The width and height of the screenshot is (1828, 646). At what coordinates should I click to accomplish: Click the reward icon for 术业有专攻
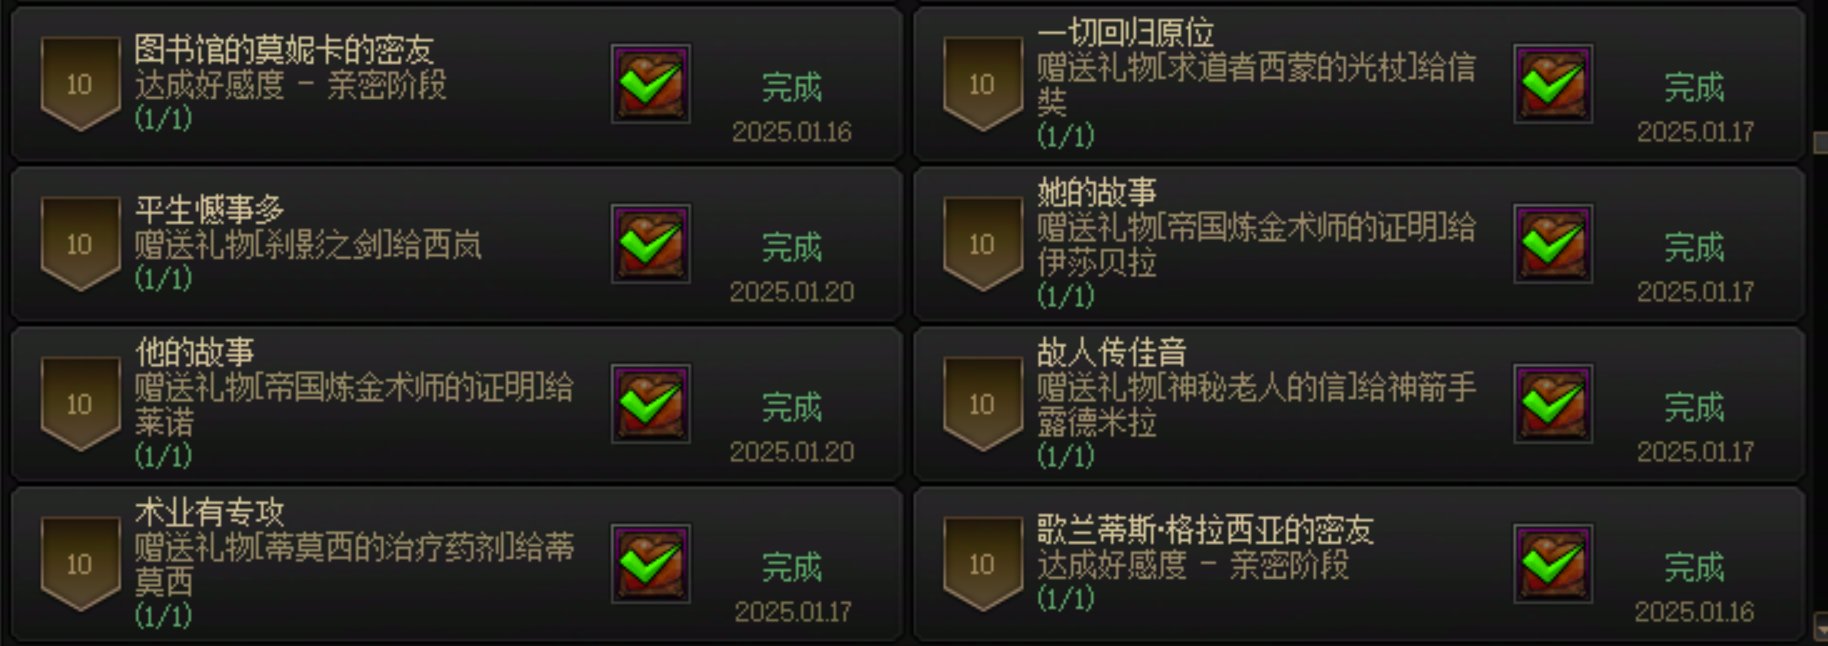coord(651,564)
